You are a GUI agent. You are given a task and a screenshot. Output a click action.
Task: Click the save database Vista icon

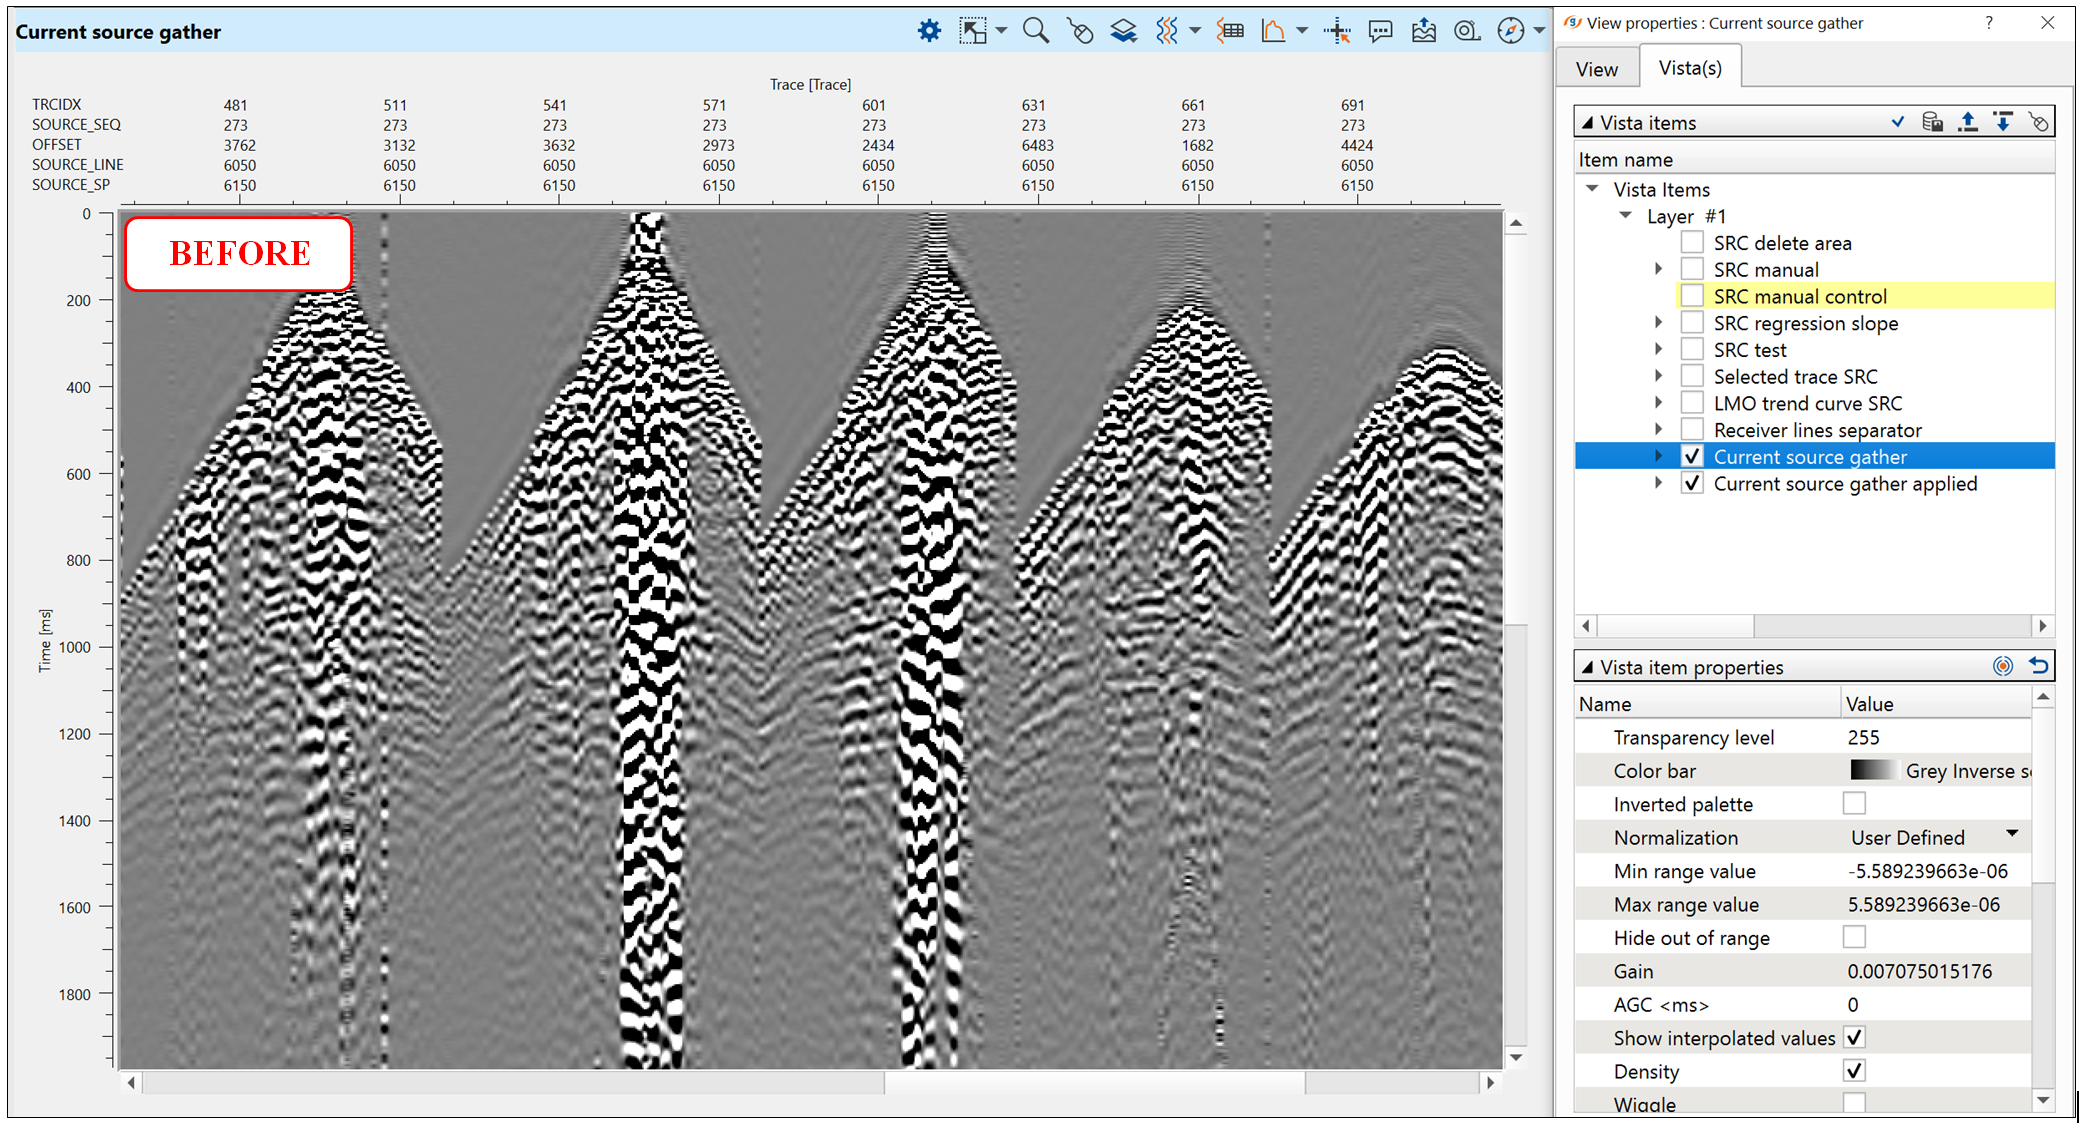1932,122
